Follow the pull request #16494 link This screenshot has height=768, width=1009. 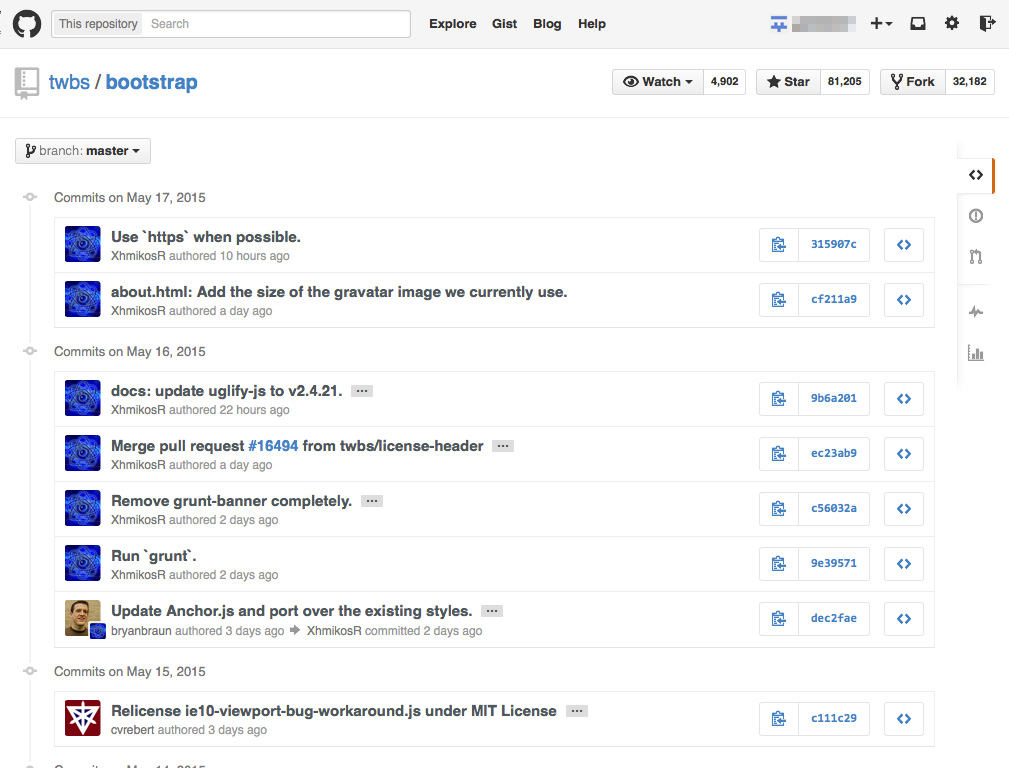[x=273, y=445]
